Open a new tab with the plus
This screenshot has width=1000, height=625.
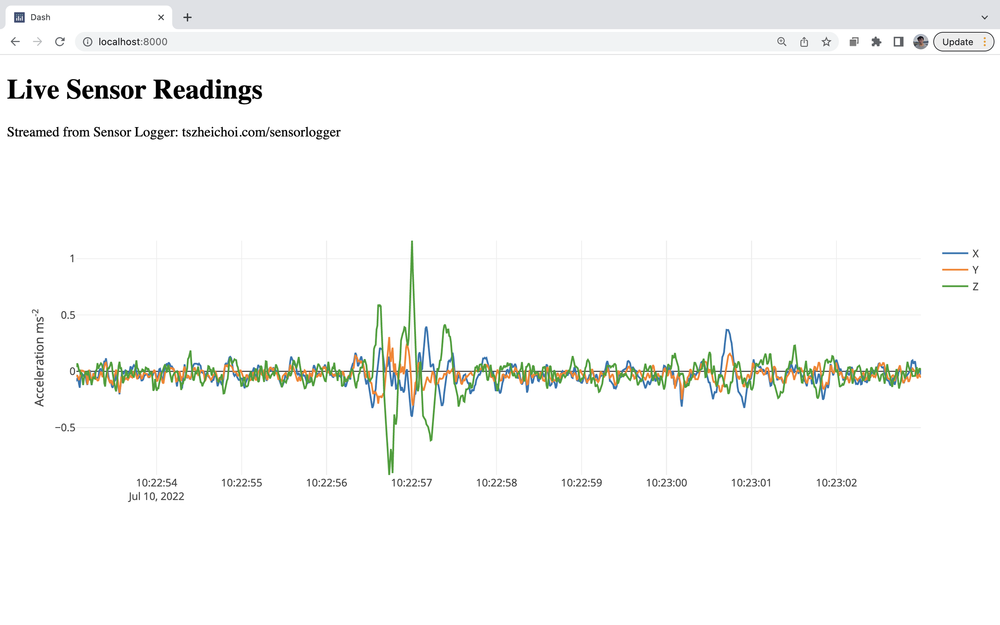click(187, 17)
